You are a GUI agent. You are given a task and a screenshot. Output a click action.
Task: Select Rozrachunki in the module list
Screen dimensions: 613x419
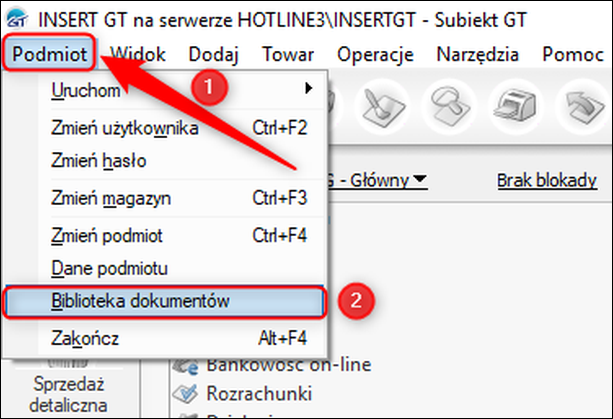260,392
